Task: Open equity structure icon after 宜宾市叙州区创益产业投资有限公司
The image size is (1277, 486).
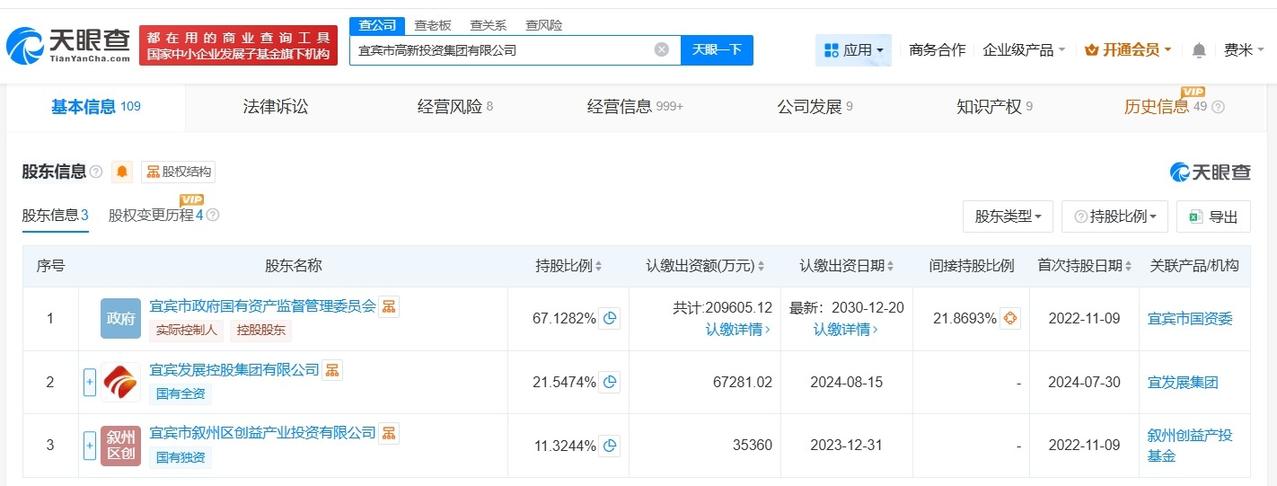Action: tap(390, 433)
